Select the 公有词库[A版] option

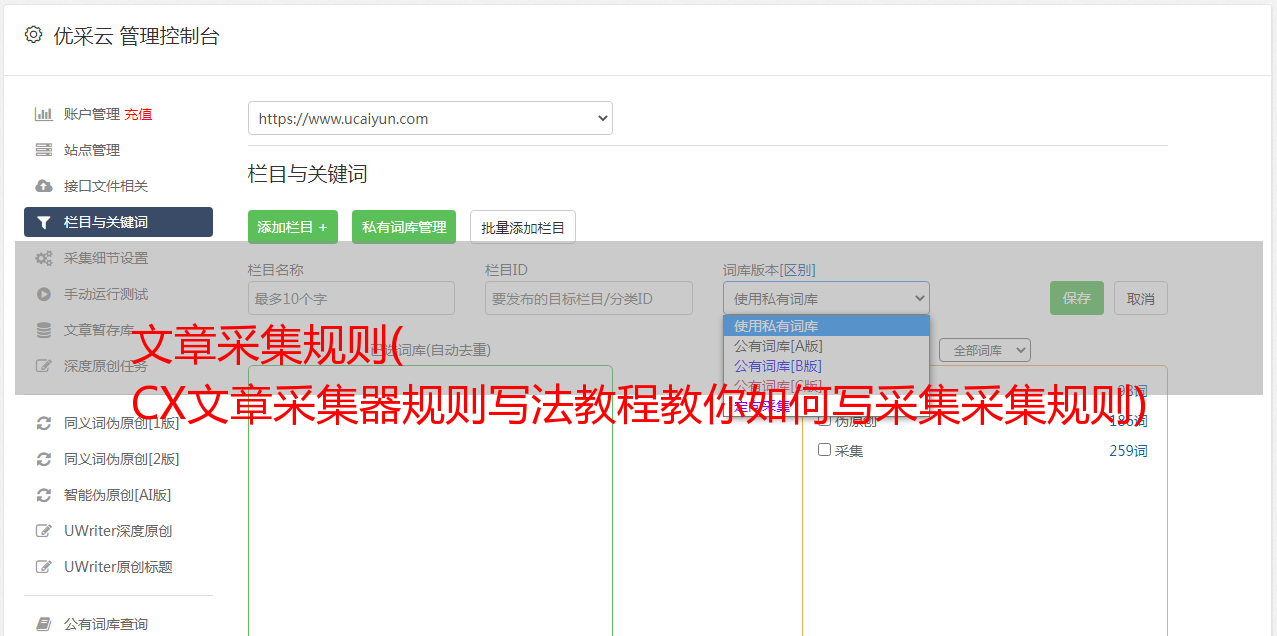(826, 346)
